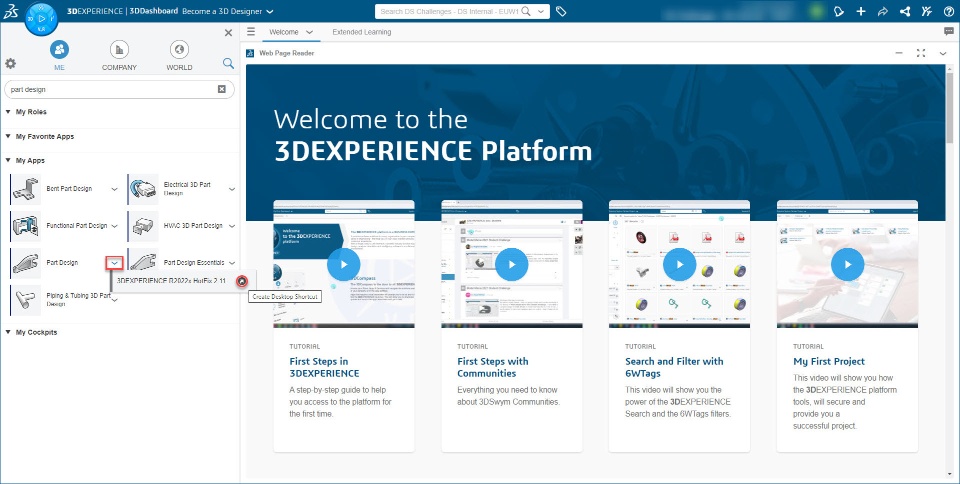Open notifications bell icon
Viewport: 960px width, 484px height.
click(x=839, y=11)
